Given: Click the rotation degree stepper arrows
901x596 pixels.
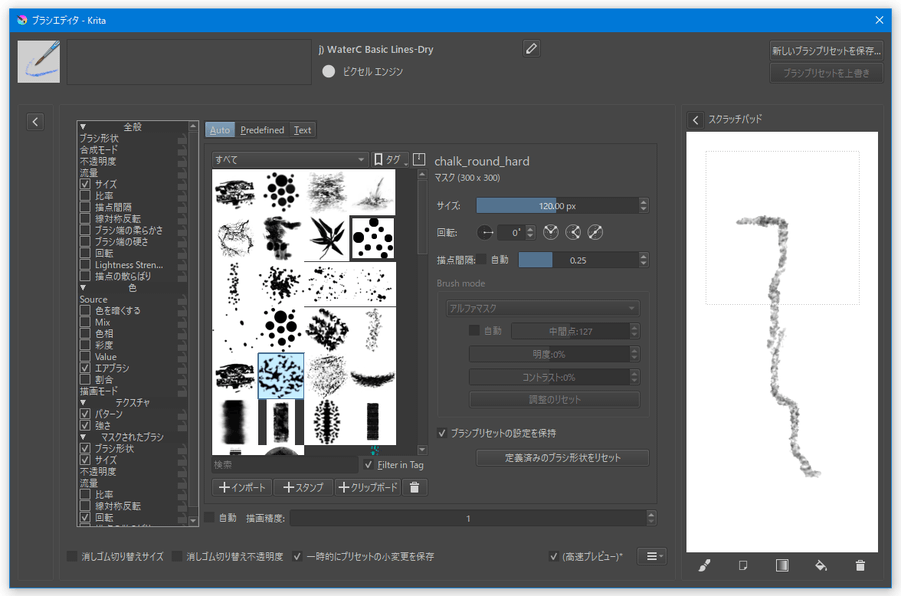Looking at the screenshot, I should [x=530, y=232].
